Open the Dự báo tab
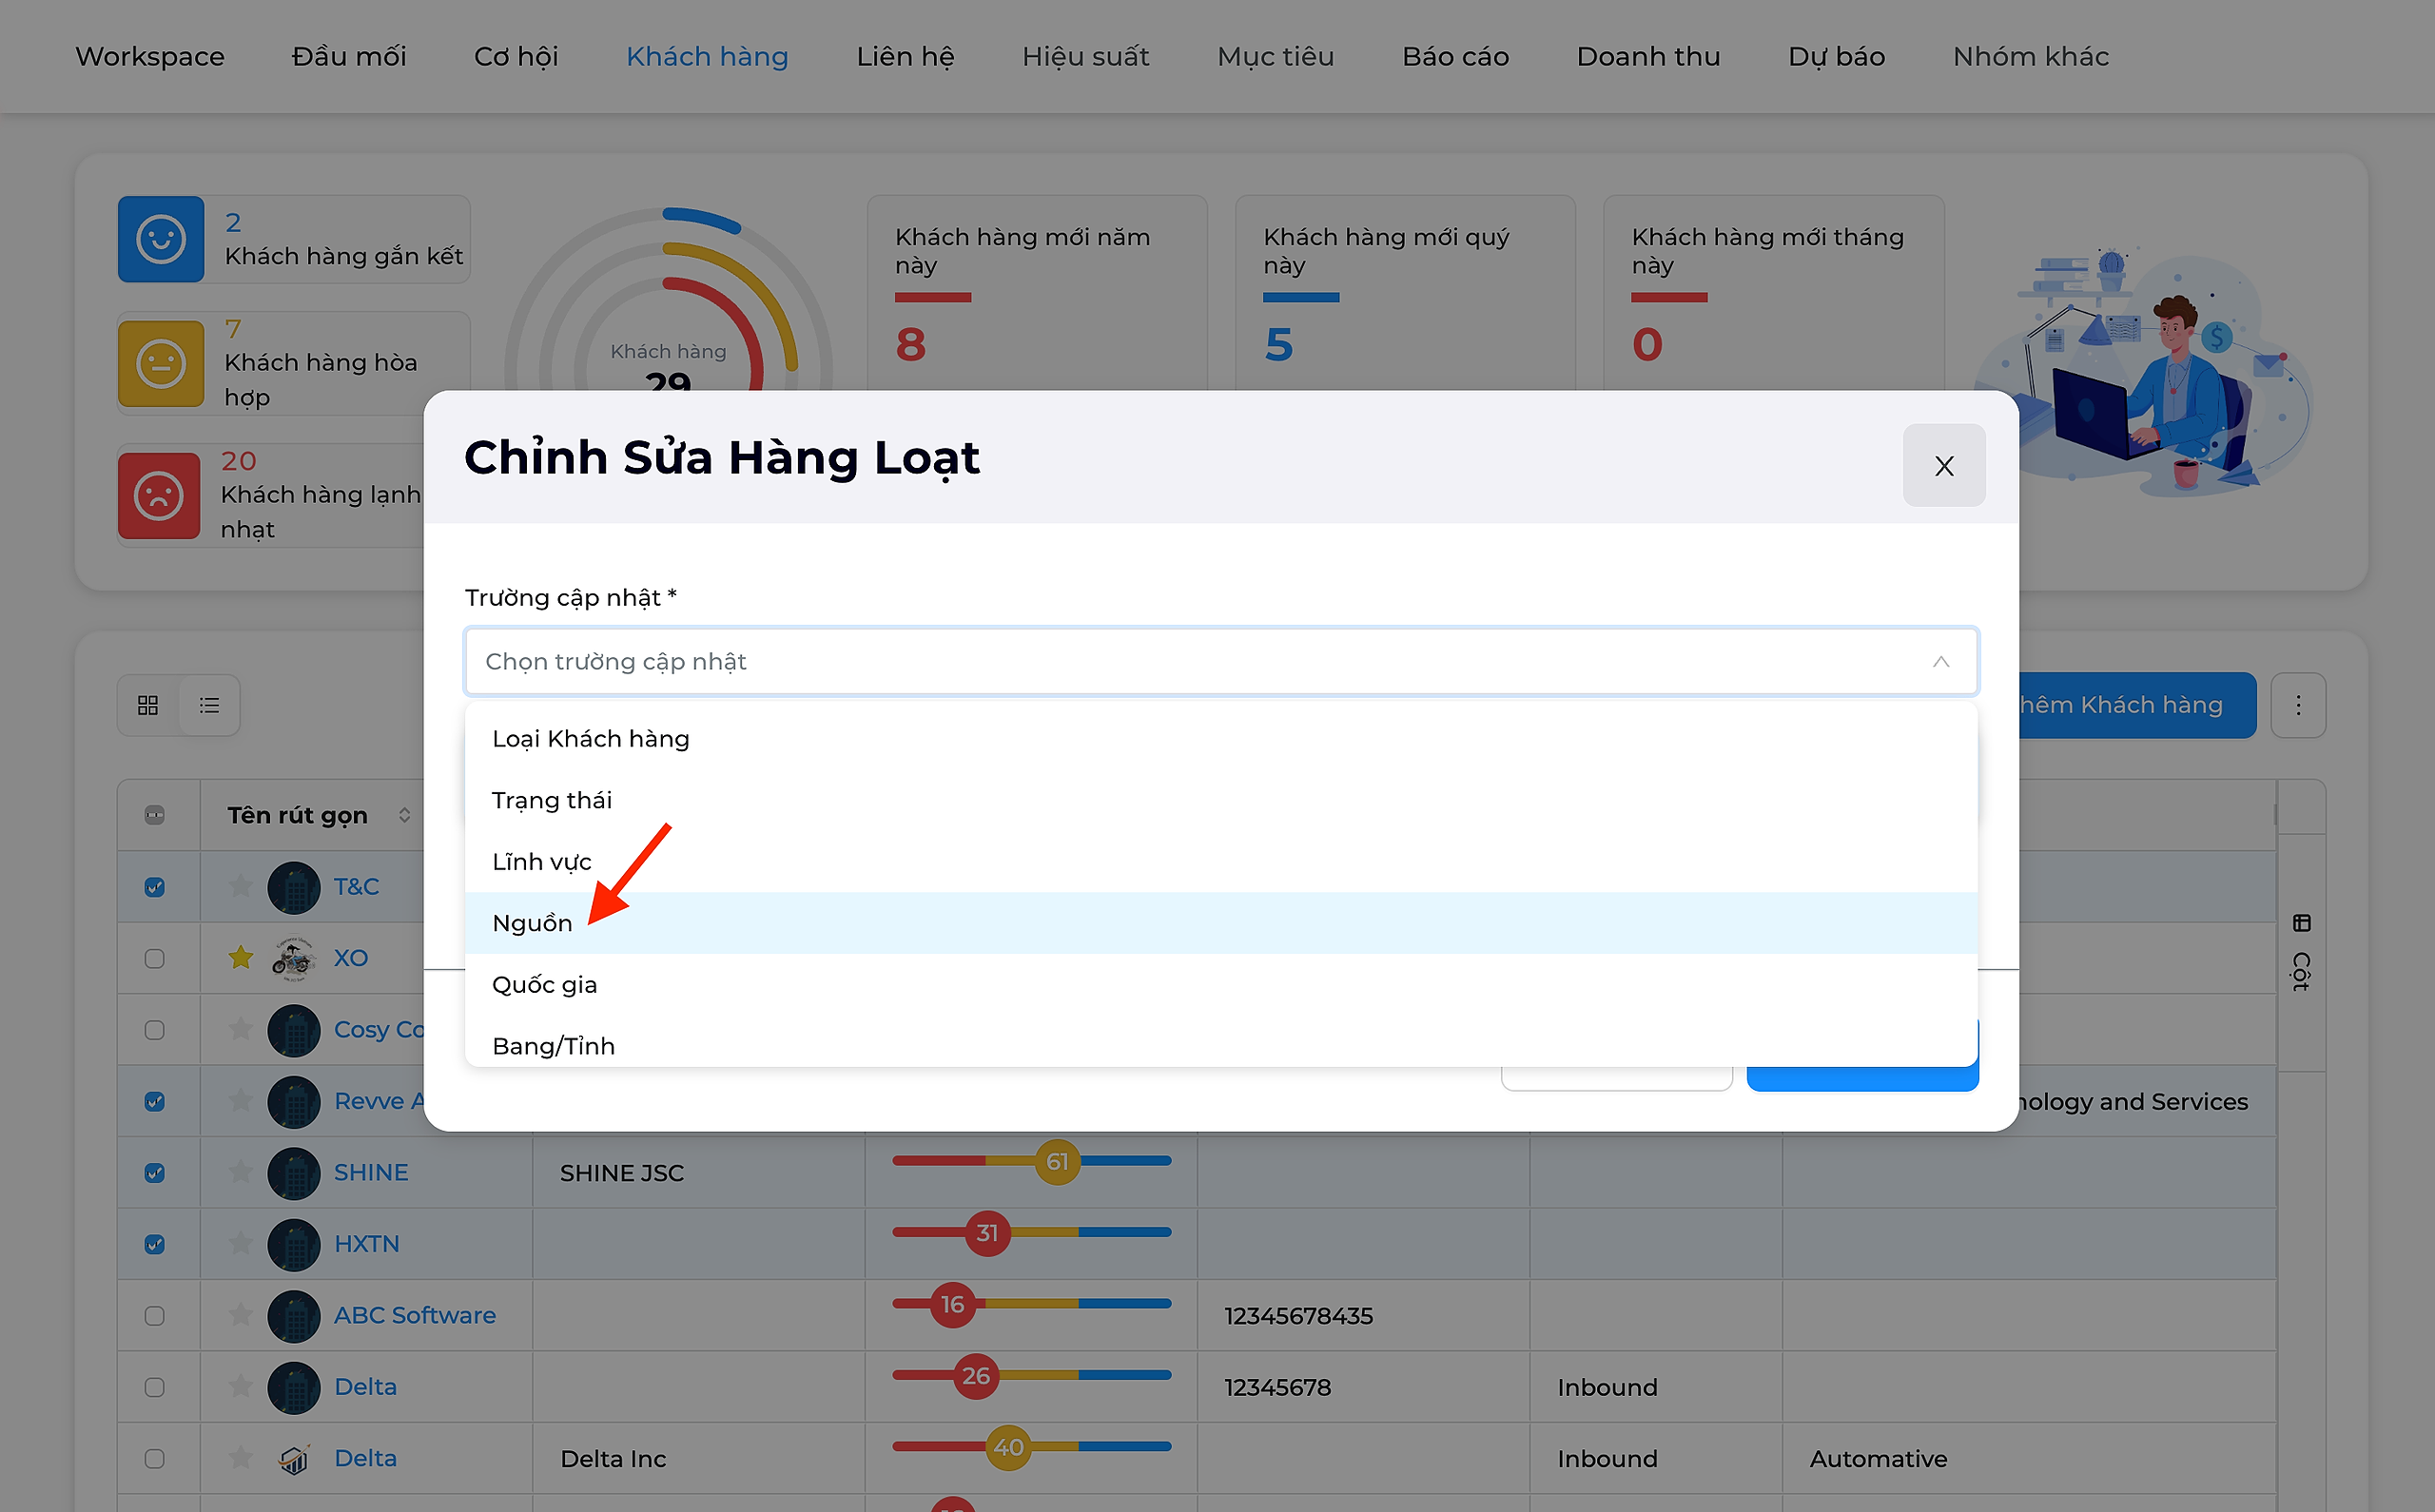Image resolution: width=2435 pixels, height=1512 pixels. tap(1836, 56)
